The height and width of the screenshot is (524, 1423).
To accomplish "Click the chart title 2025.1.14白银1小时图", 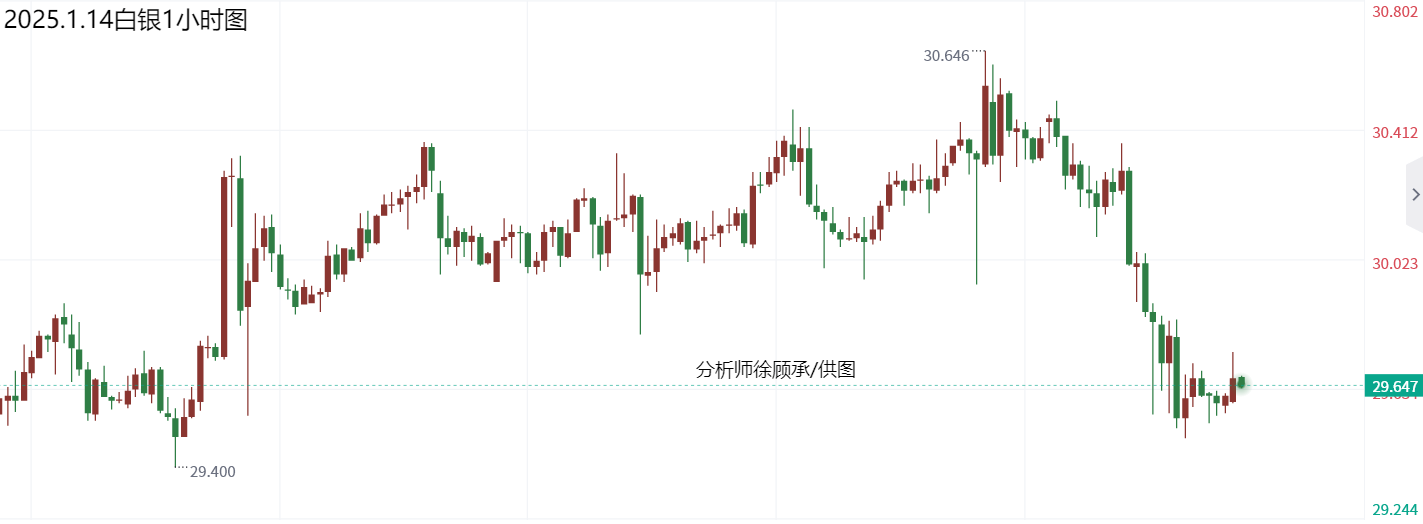I will tap(126, 19).
